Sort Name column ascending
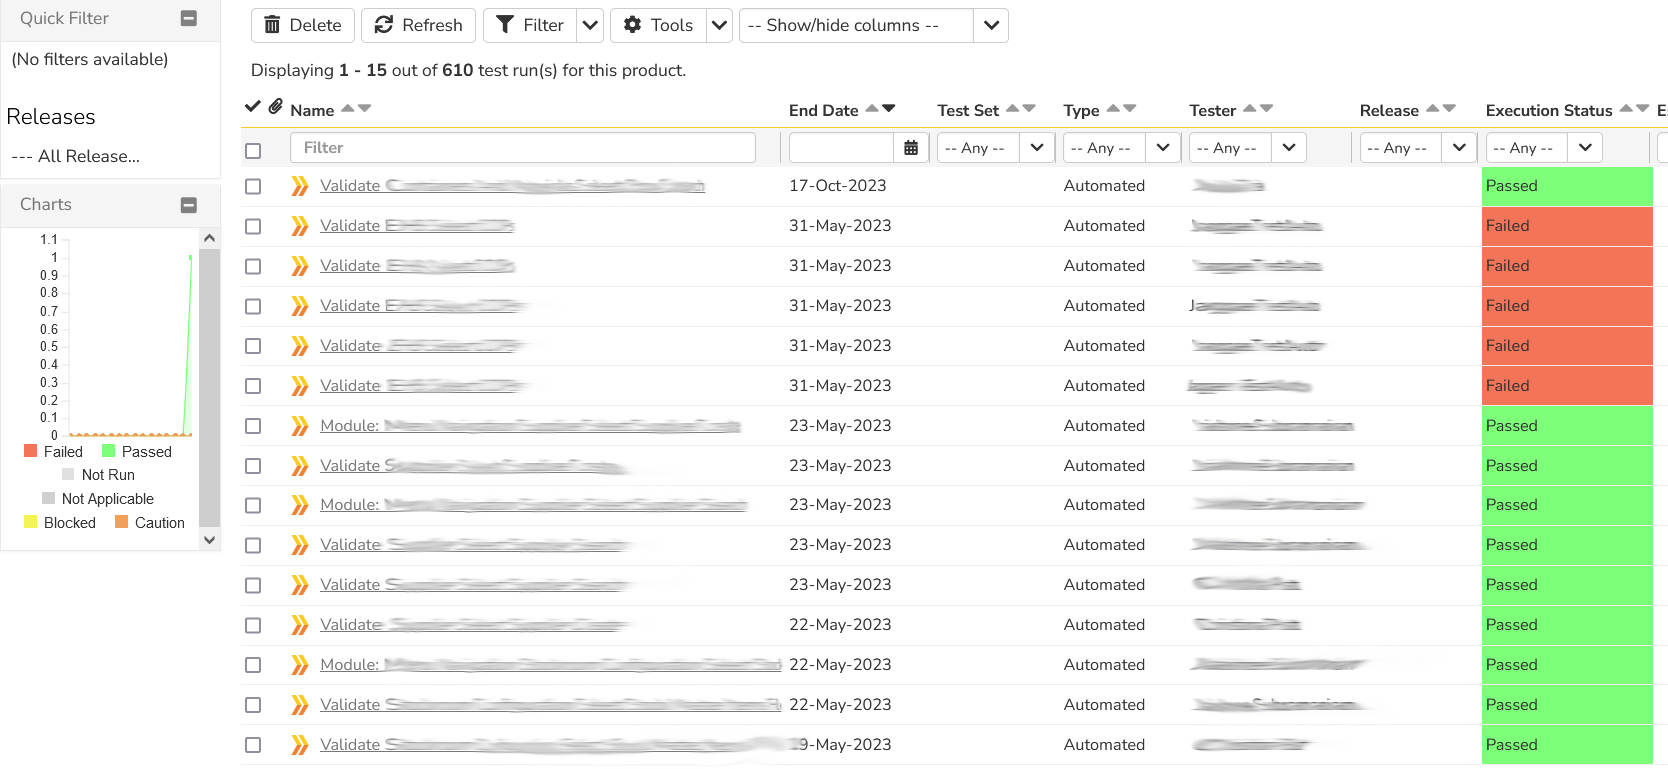1668x769 pixels. point(347,109)
